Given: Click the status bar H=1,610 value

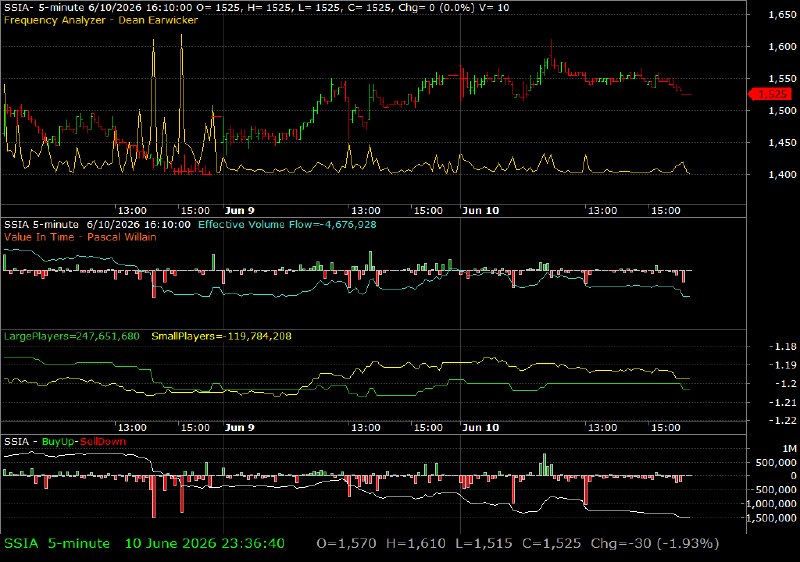Looking at the screenshot, I should (x=415, y=544).
